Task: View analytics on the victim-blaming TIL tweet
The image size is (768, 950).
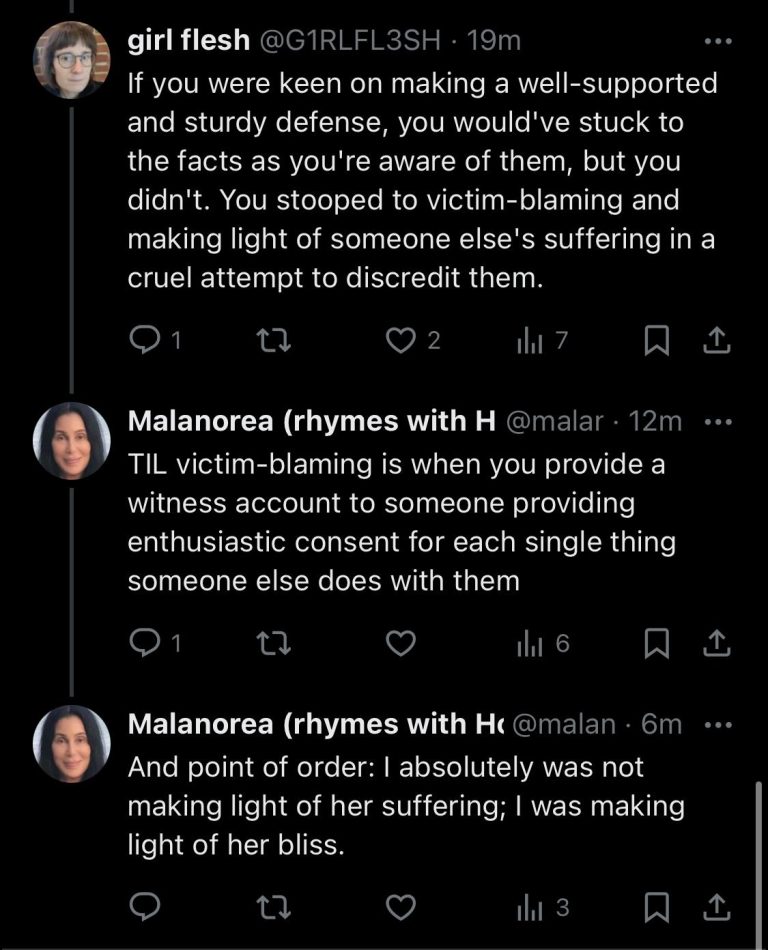Action: (543, 644)
